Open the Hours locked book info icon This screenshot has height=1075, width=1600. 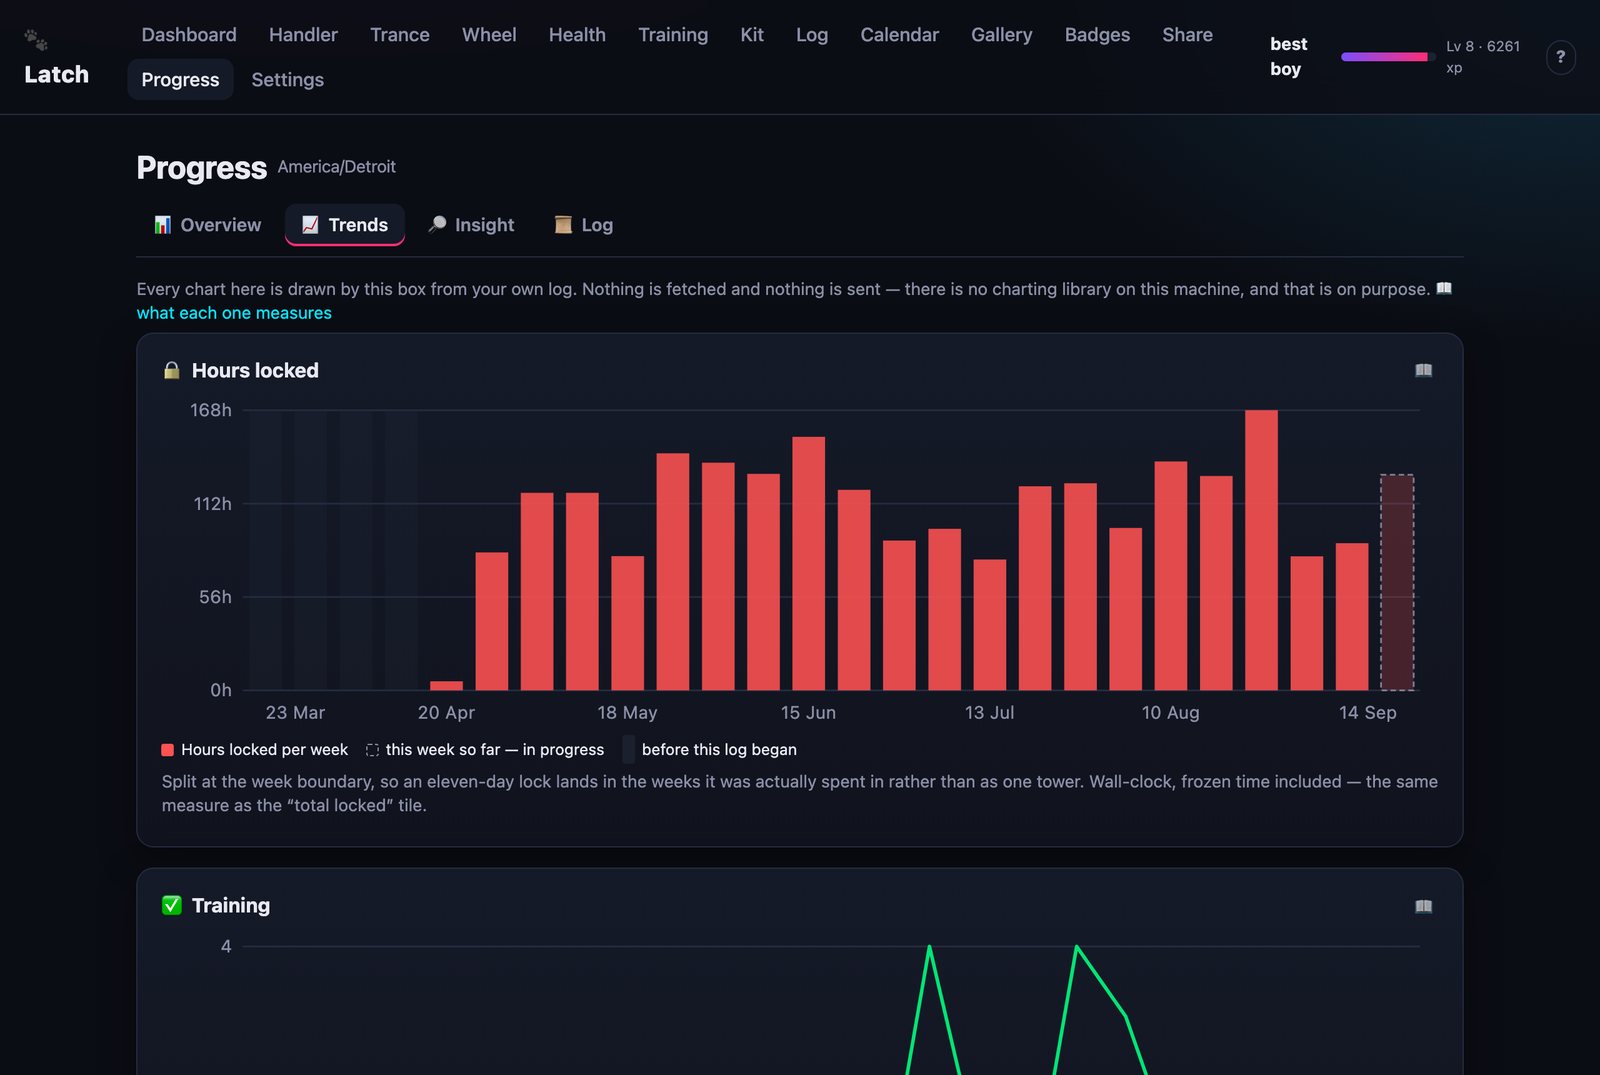(x=1423, y=370)
